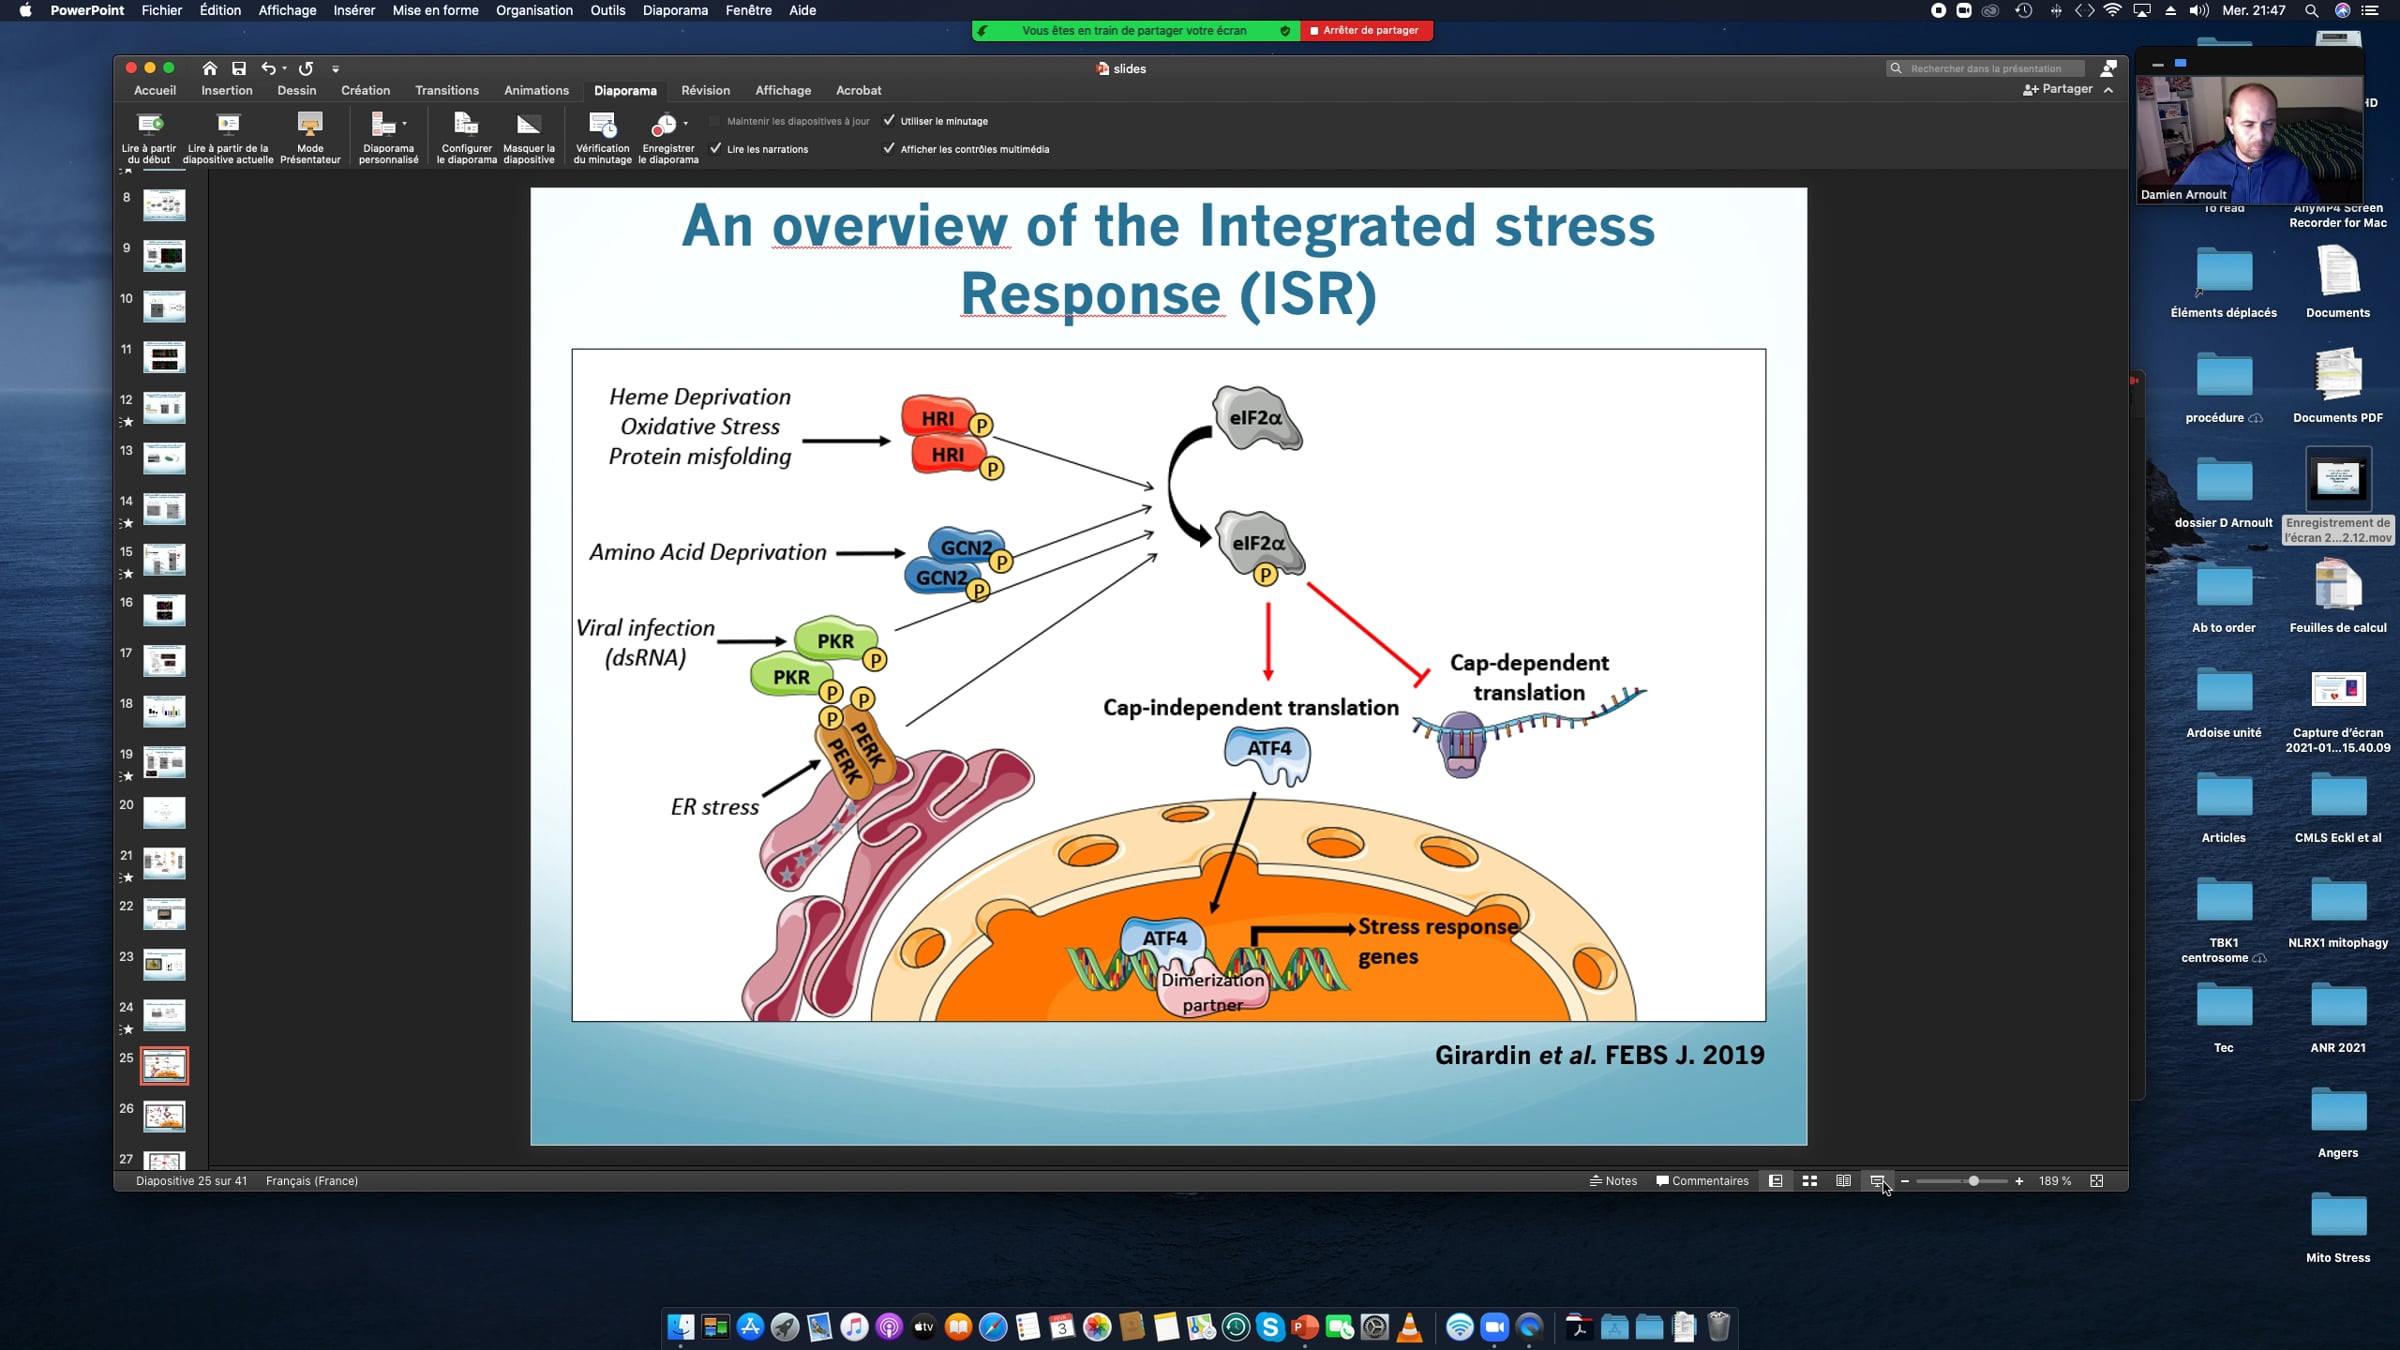Click the Save icon in title bar

coord(239,68)
